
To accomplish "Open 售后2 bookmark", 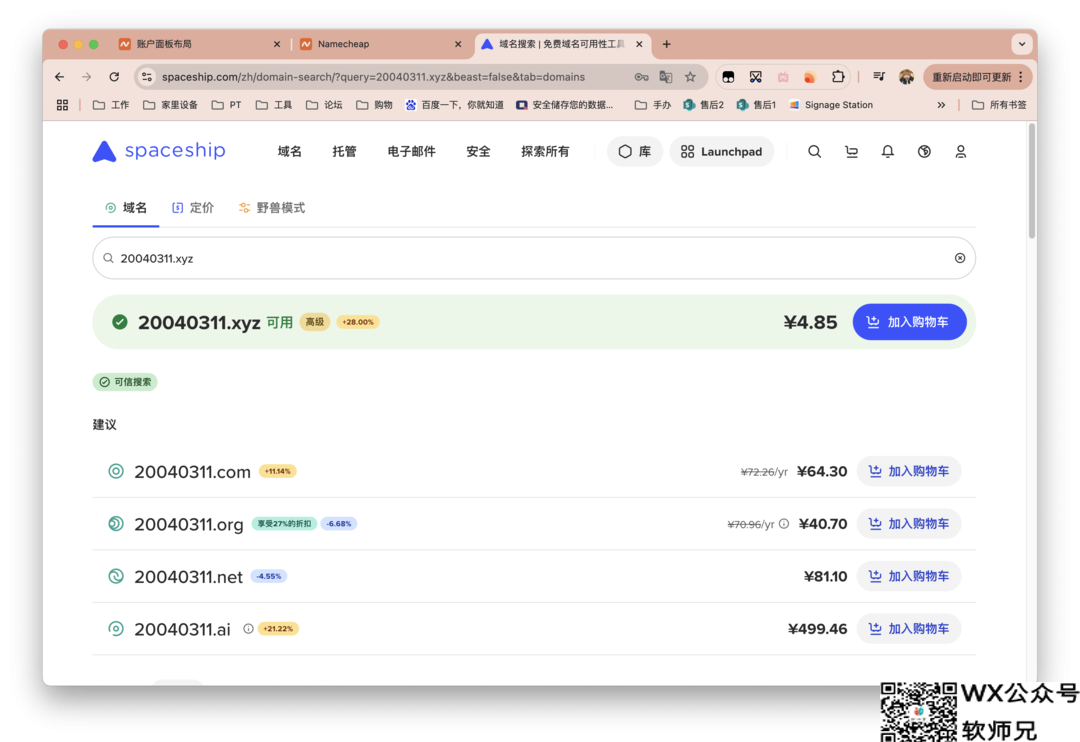I will [704, 105].
